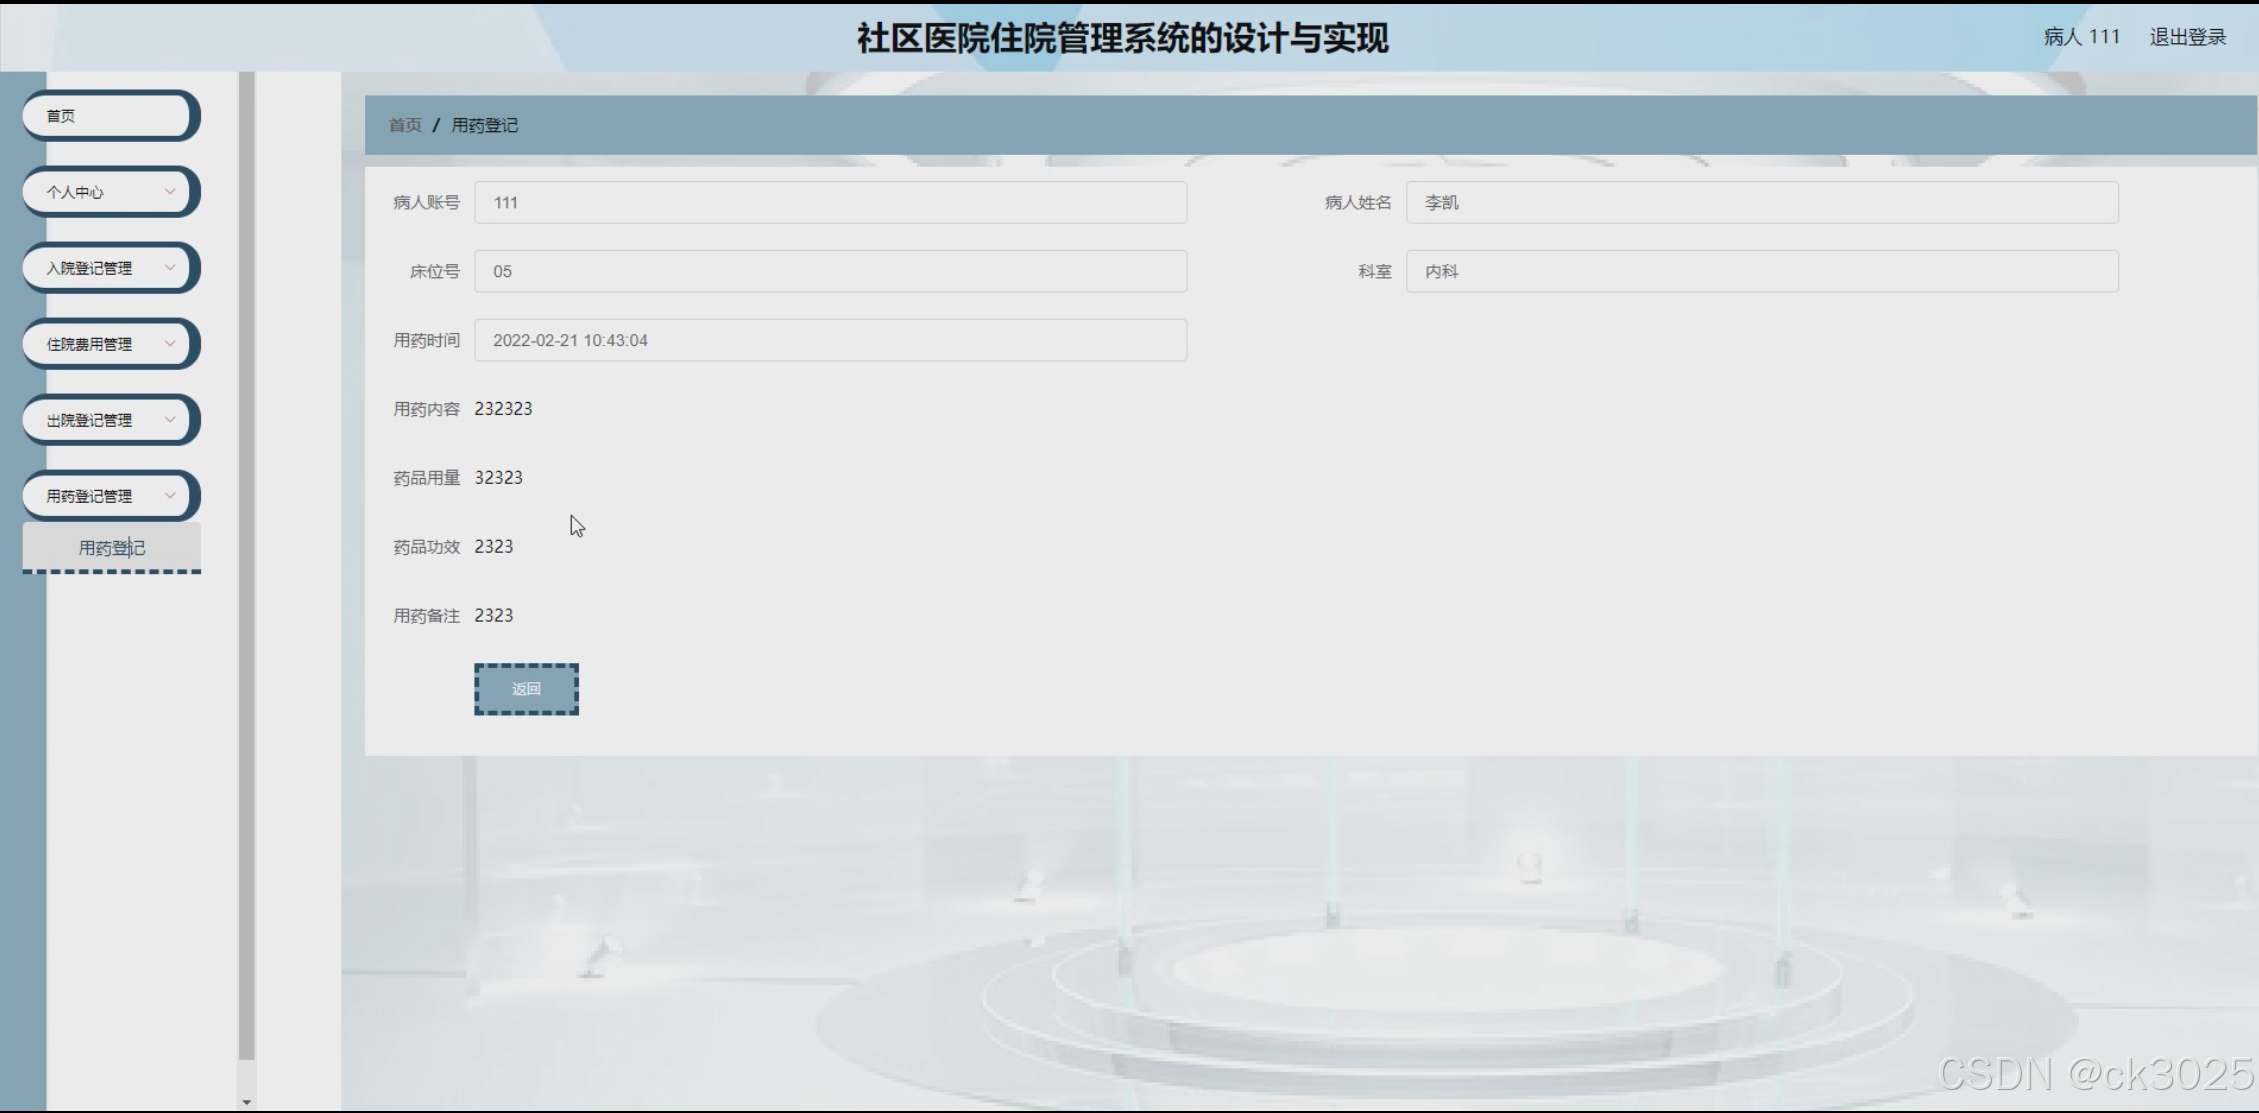2259x1113 pixels.
Task: Click 退出登录 to log out
Action: (x=2187, y=37)
